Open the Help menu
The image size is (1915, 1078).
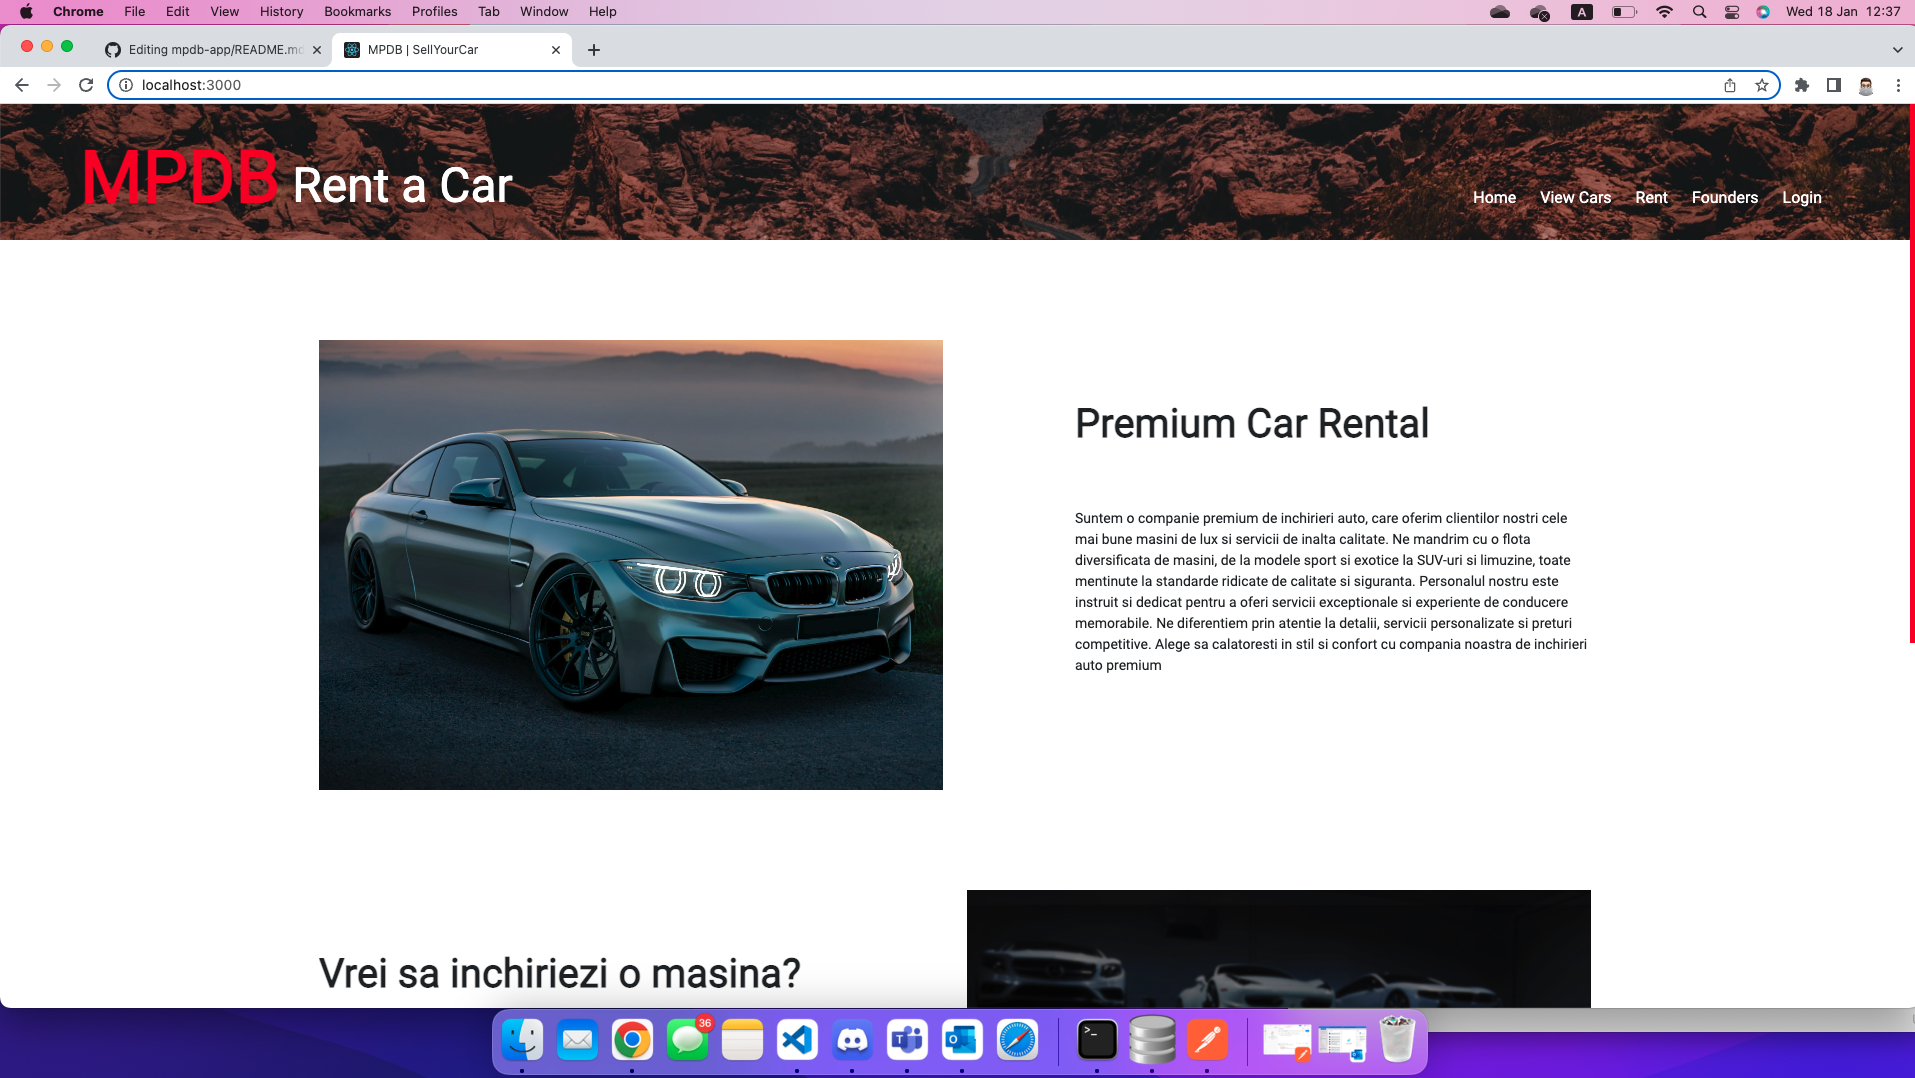[602, 12]
